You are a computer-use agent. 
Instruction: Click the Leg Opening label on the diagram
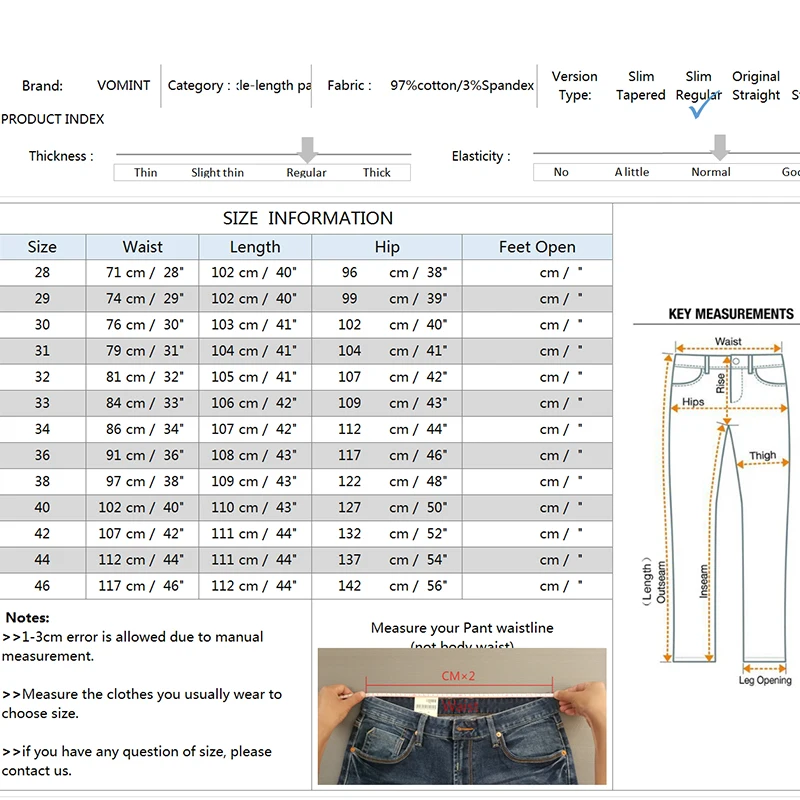pos(765,680)
